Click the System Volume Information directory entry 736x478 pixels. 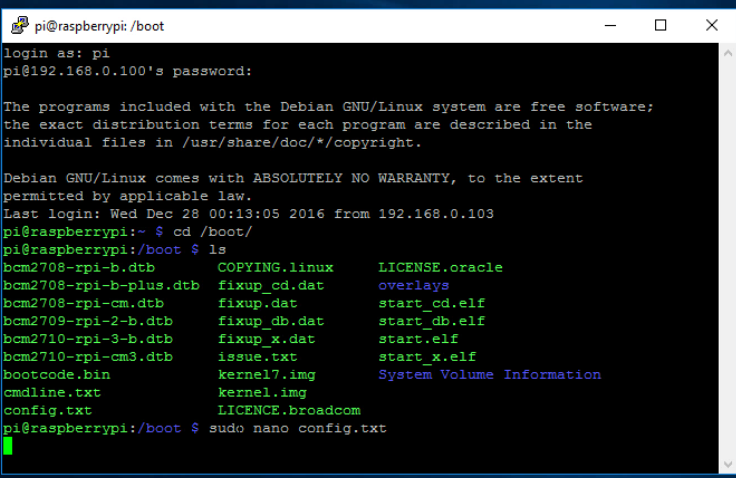489,374
